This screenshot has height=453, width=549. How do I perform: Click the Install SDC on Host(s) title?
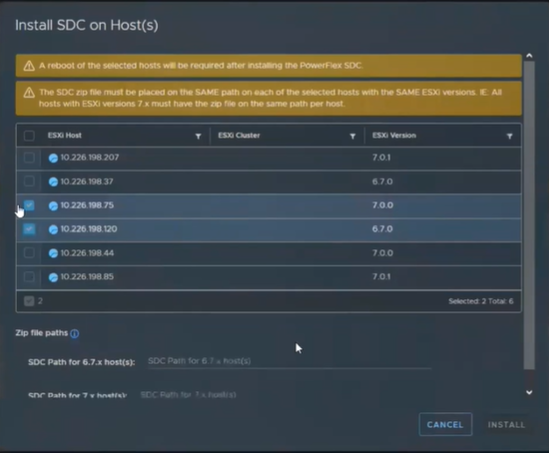pyautogui.click(x=87, y=25)
